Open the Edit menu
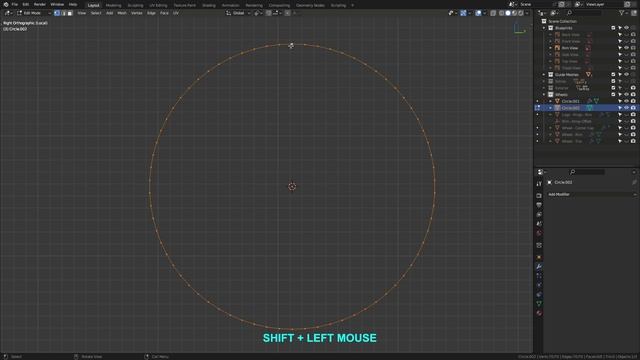This screenshot has height=360, width=640. click(26, 4)
